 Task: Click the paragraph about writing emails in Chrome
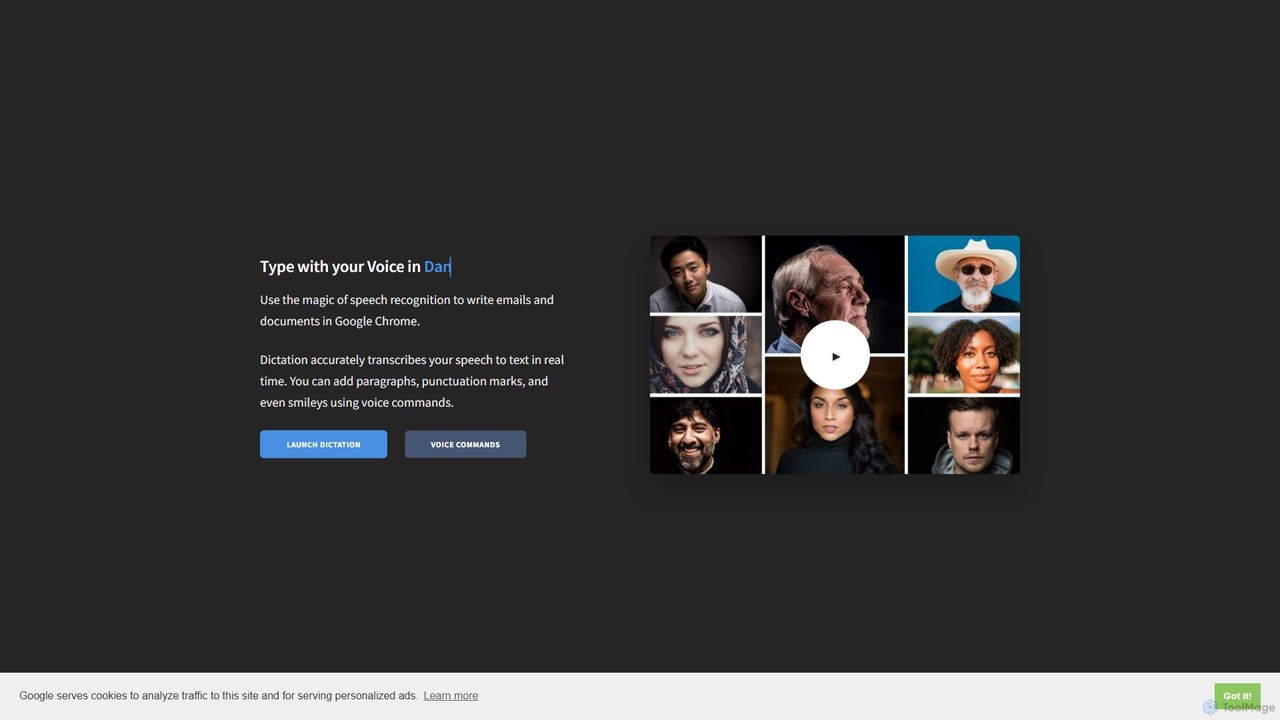(407, 310)
